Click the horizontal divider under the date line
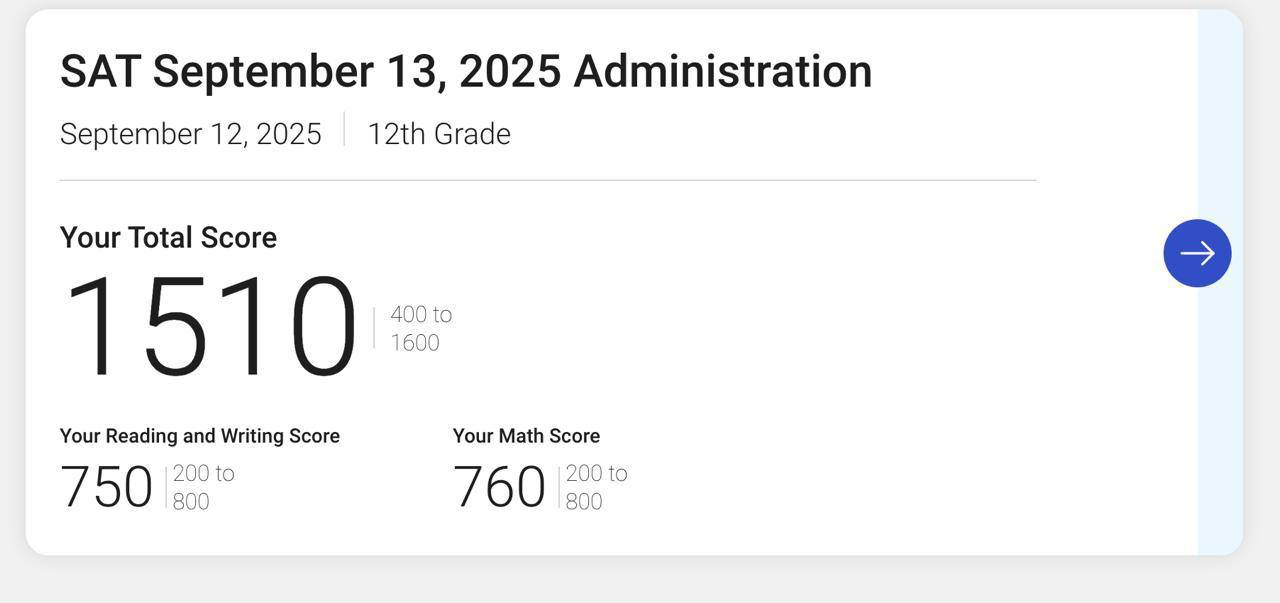This screenshot has height=603, width=1280. click(548, 181)
